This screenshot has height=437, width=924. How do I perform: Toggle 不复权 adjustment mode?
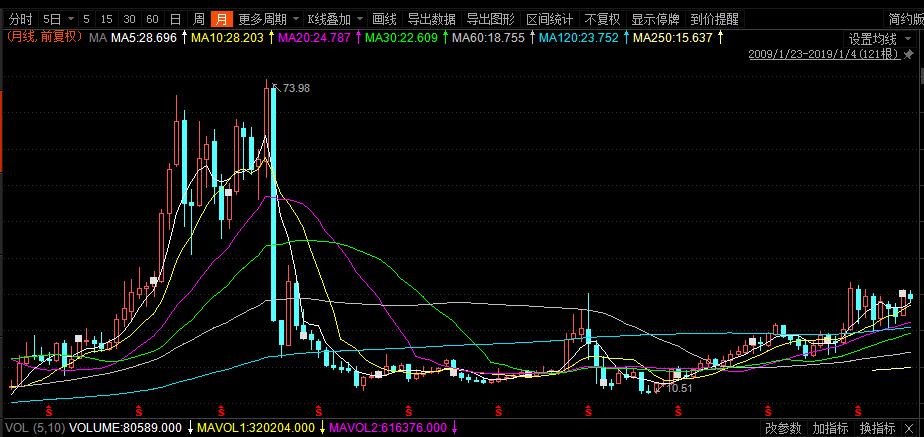point(602,19)
